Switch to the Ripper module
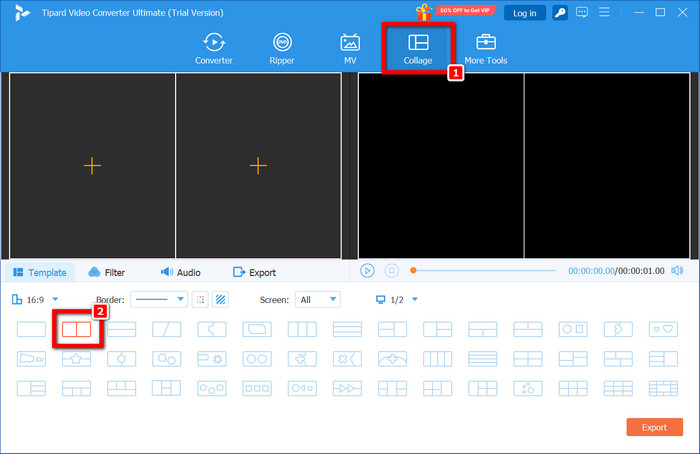The image size is (700, 454). point(282,49)
